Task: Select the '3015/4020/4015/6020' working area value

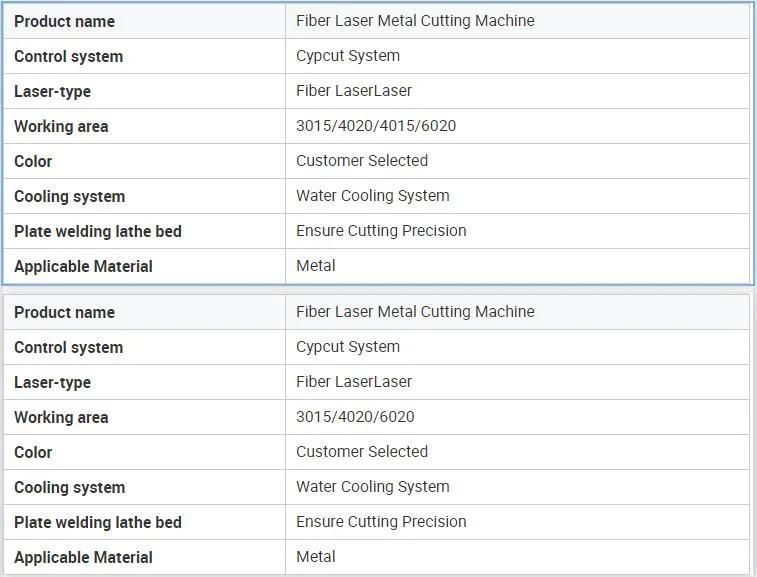Action: pos(376,126)
